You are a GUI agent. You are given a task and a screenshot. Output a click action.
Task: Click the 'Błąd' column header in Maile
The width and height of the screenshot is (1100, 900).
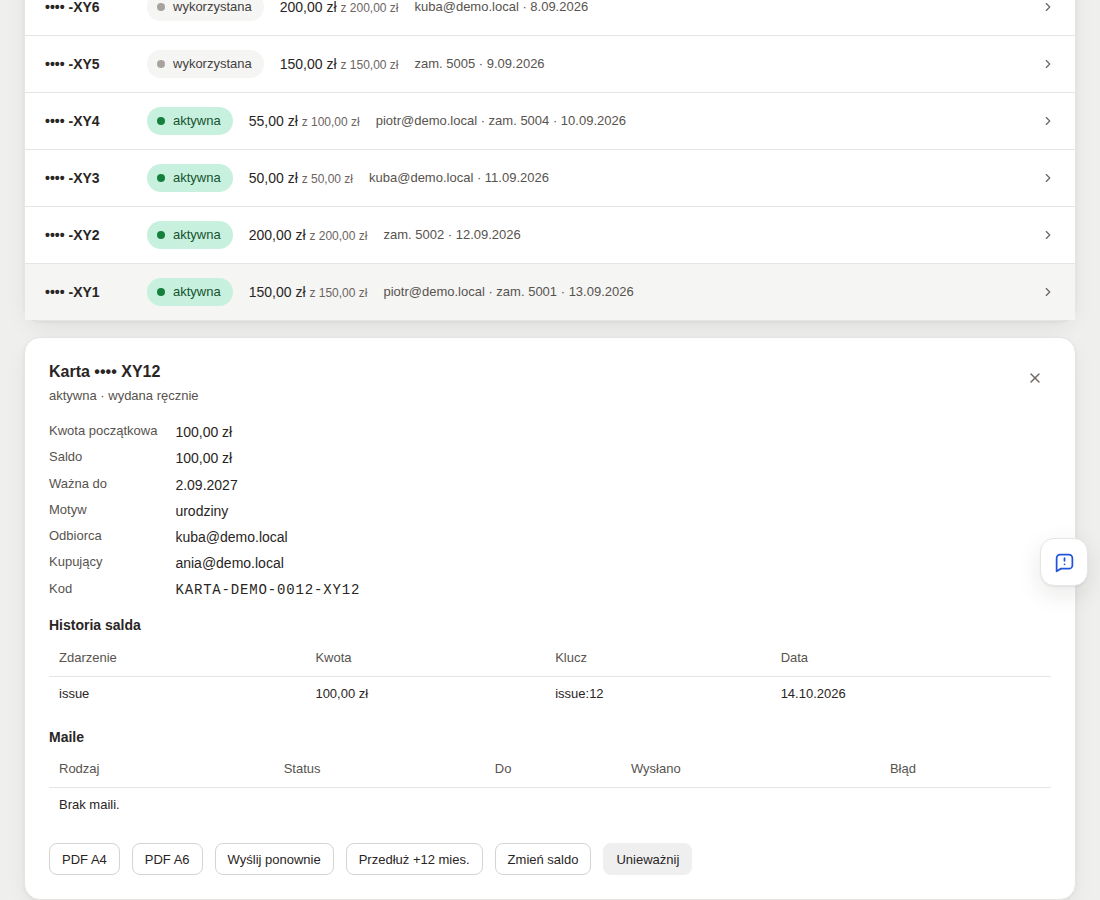point(903,769)
